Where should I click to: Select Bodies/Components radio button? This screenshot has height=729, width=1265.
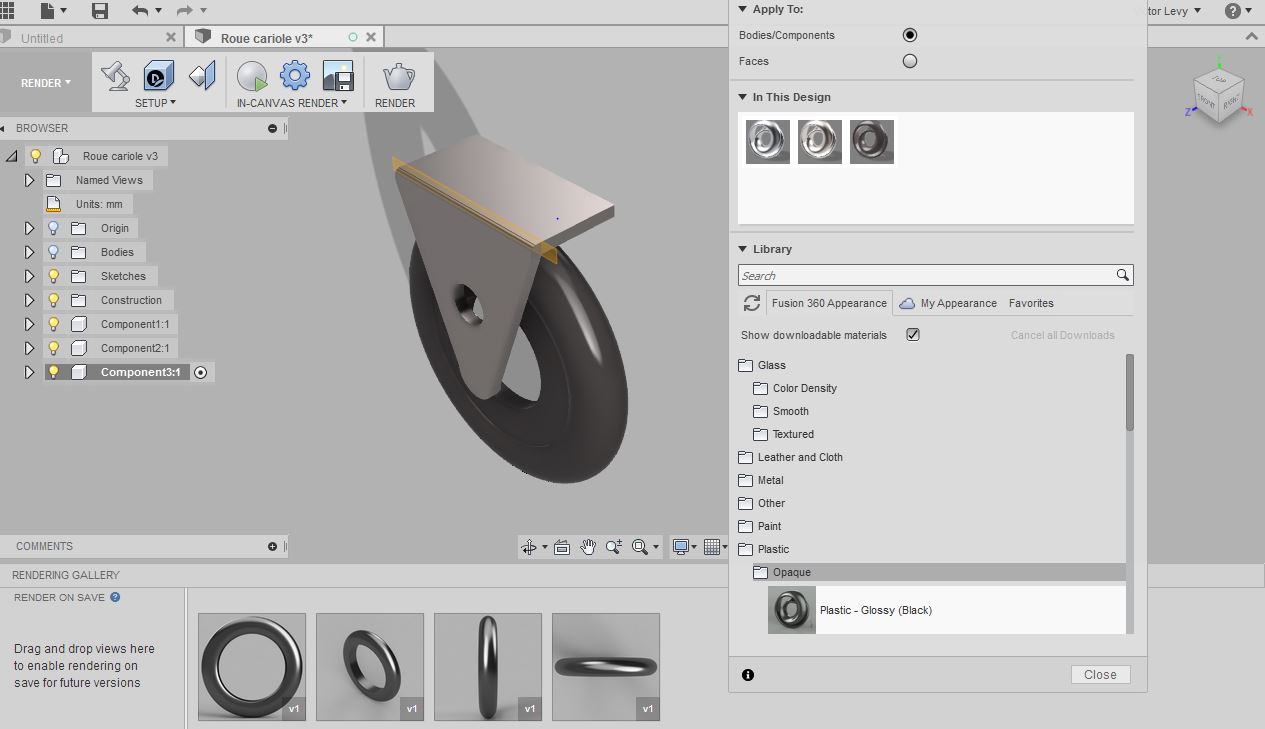tap(910, 35)
